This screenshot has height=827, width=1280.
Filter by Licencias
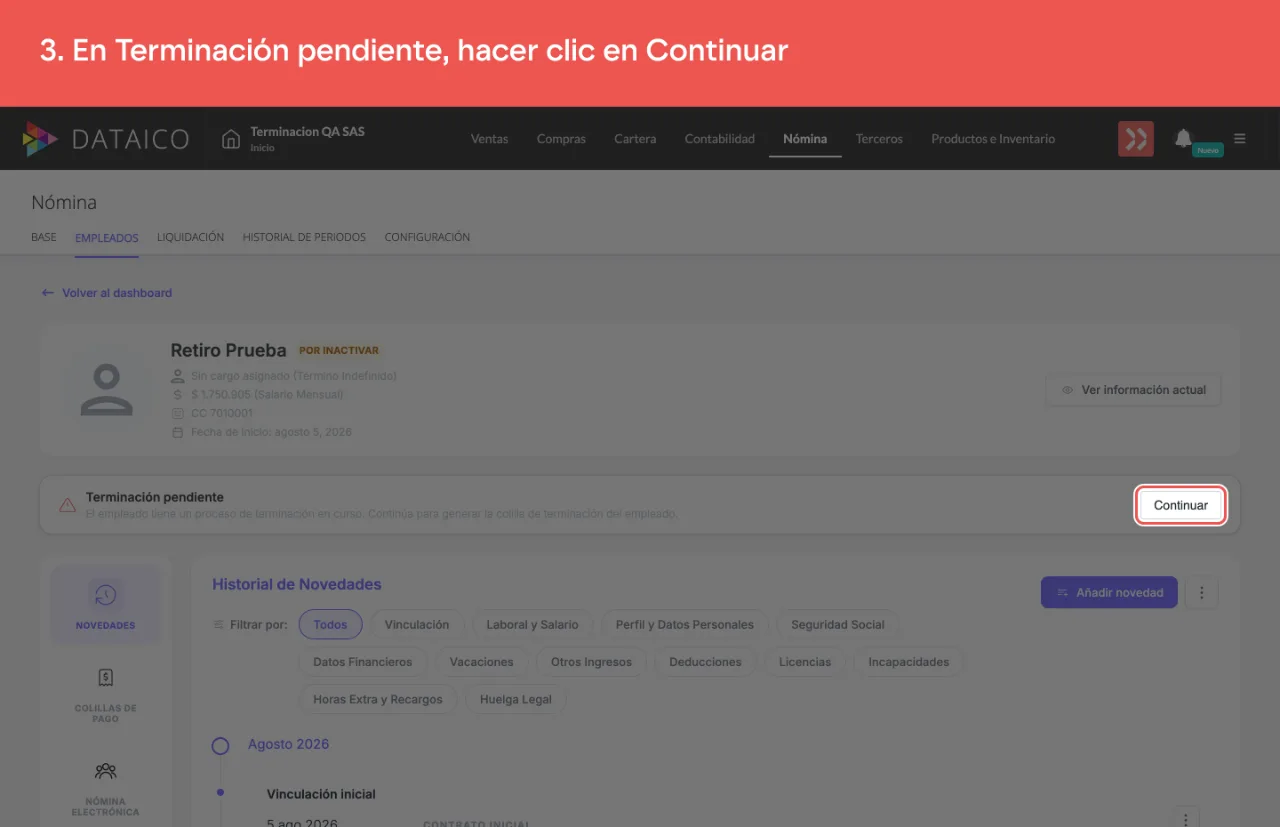coord(805,661)
